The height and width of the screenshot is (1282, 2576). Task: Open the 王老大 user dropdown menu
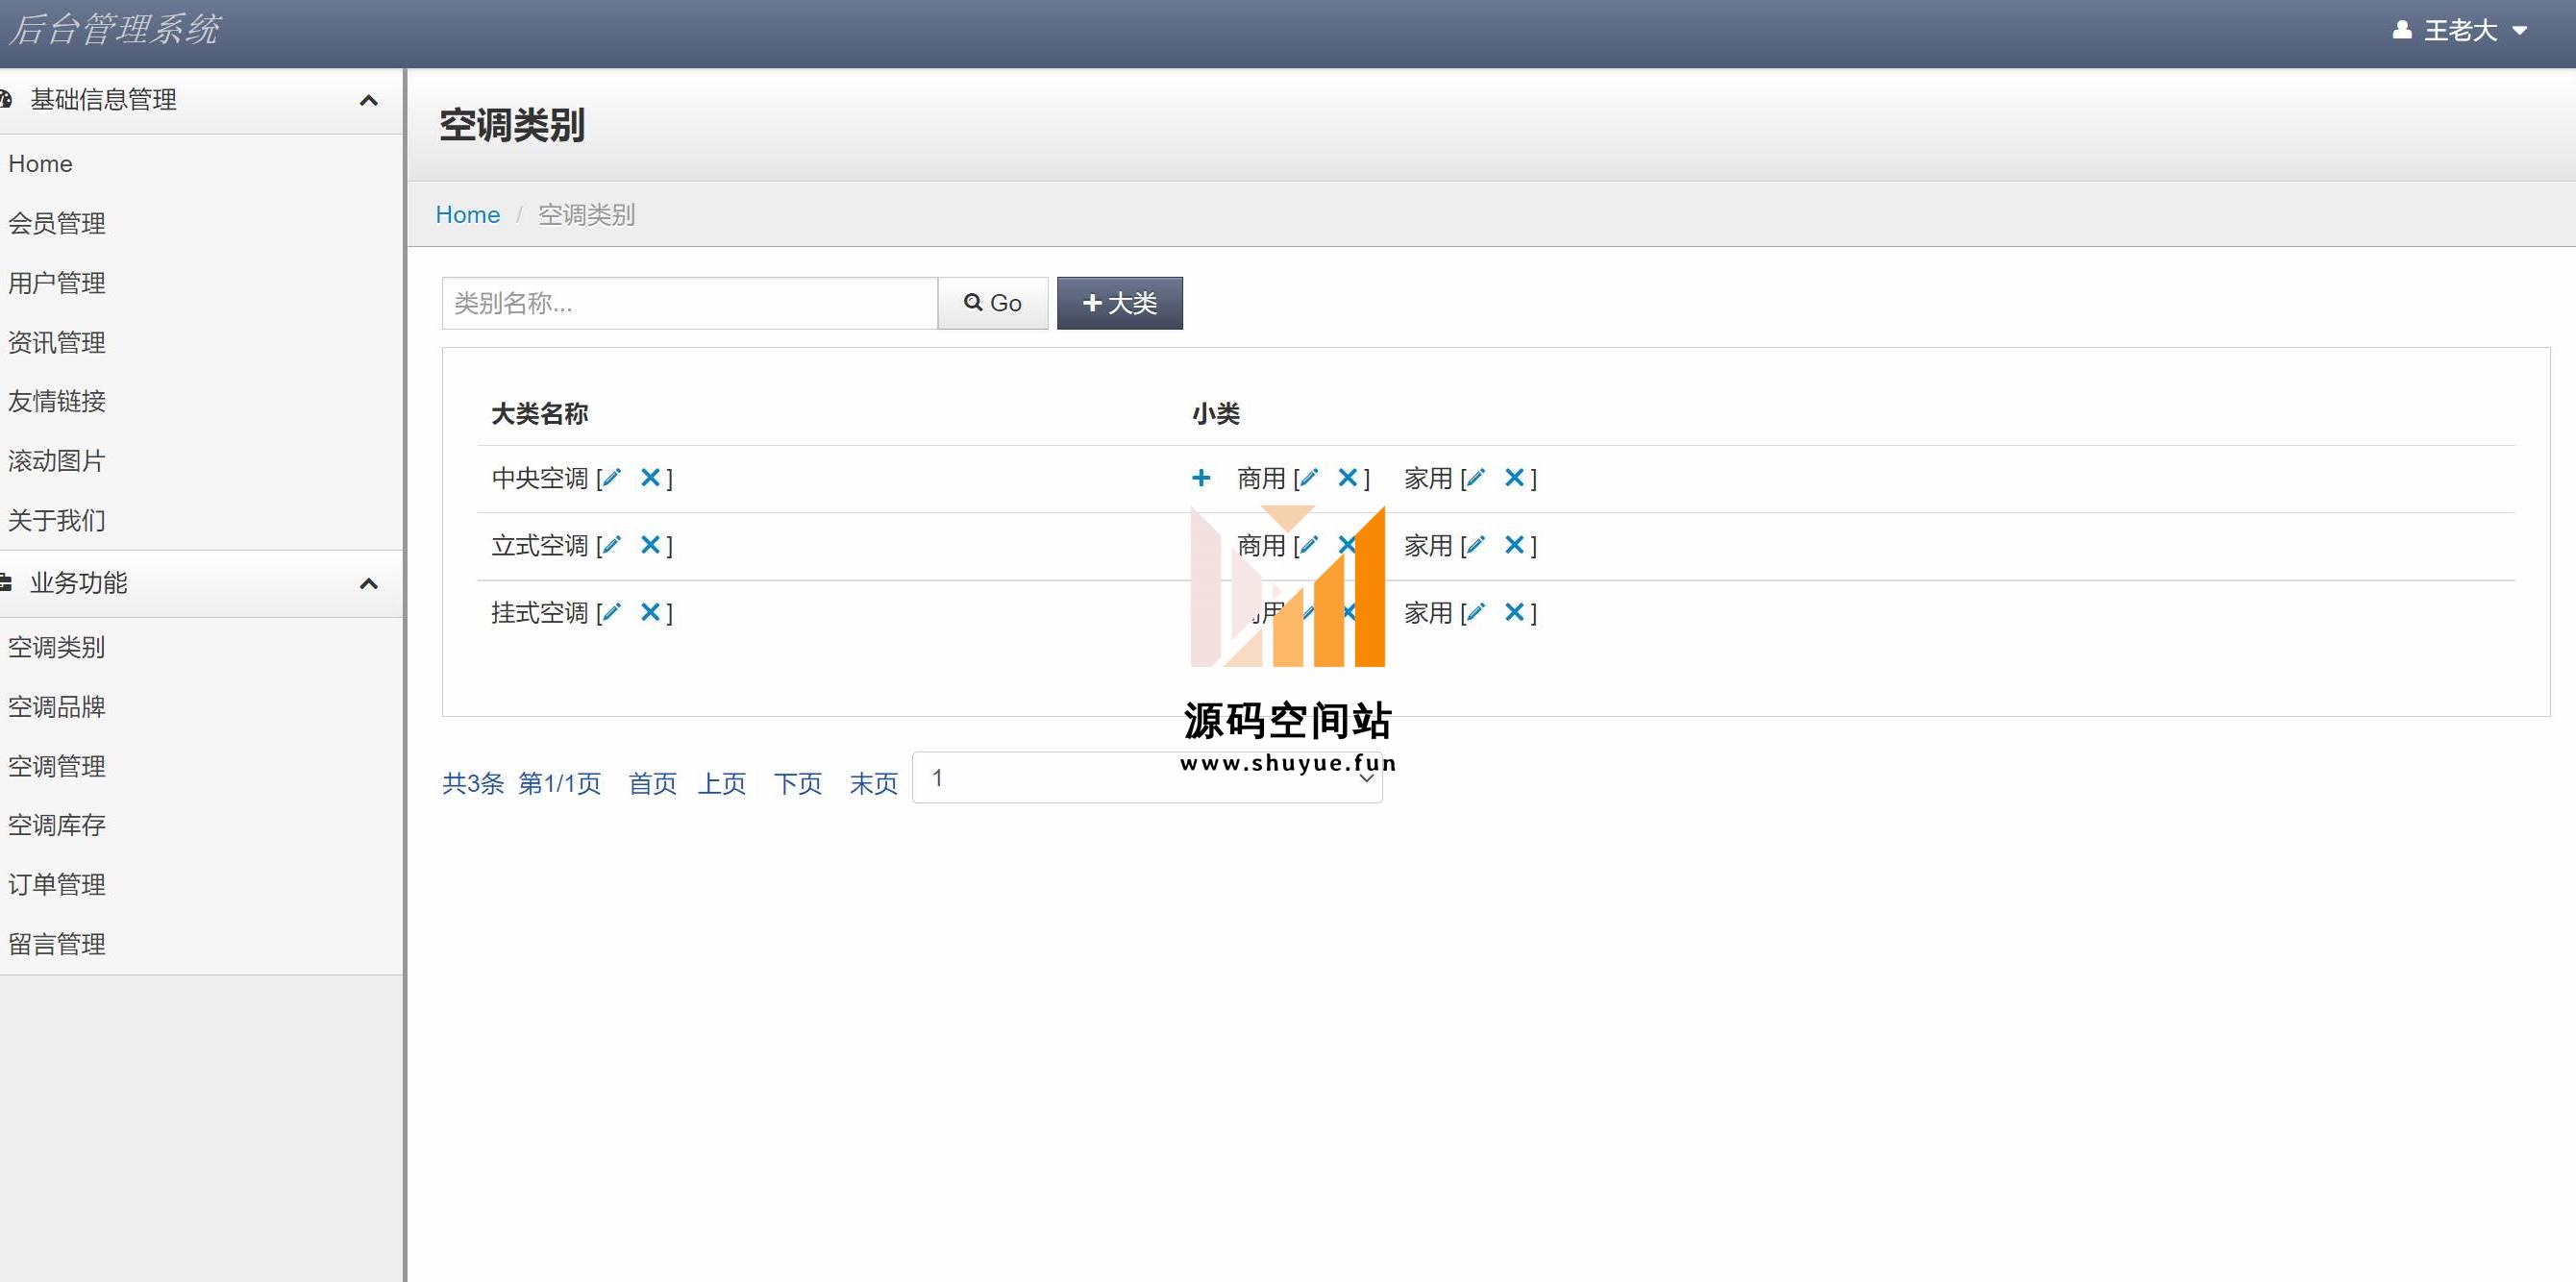point(2459,31)
